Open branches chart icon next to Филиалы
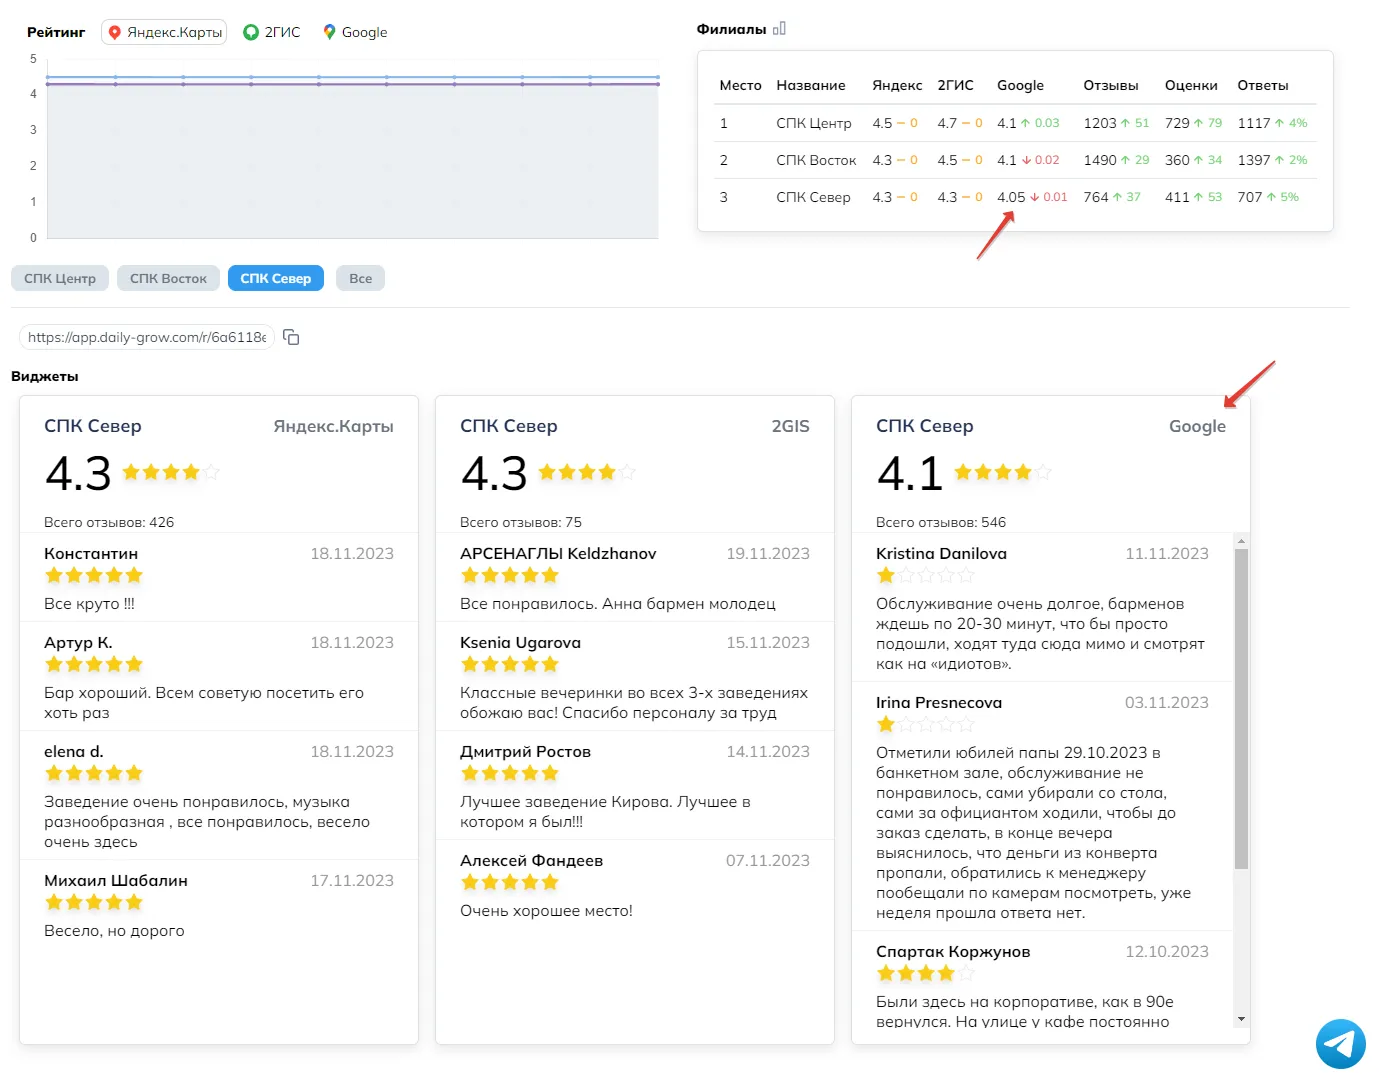This screenshot has width=1379, height=1075. point(779,29)
